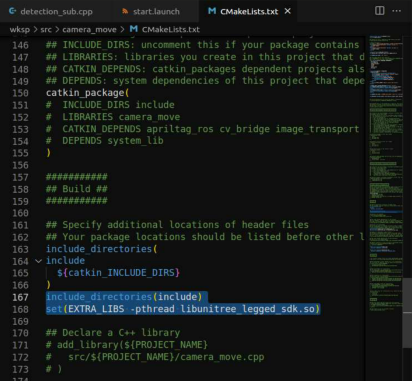Click 'CATKIN_DEPENDS apriltag_ros' on line 153
Image resolution: width=412 pixels, height=381 pixels.
[138, 129]
